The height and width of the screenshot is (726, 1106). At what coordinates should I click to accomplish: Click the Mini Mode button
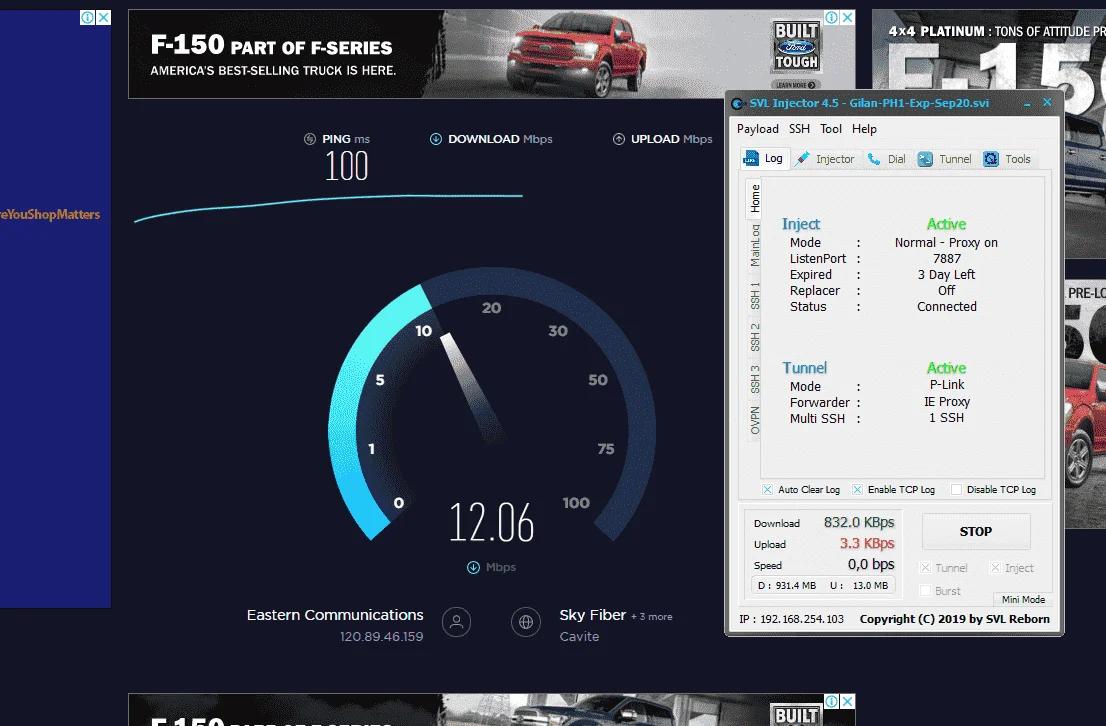[1023, 600]
